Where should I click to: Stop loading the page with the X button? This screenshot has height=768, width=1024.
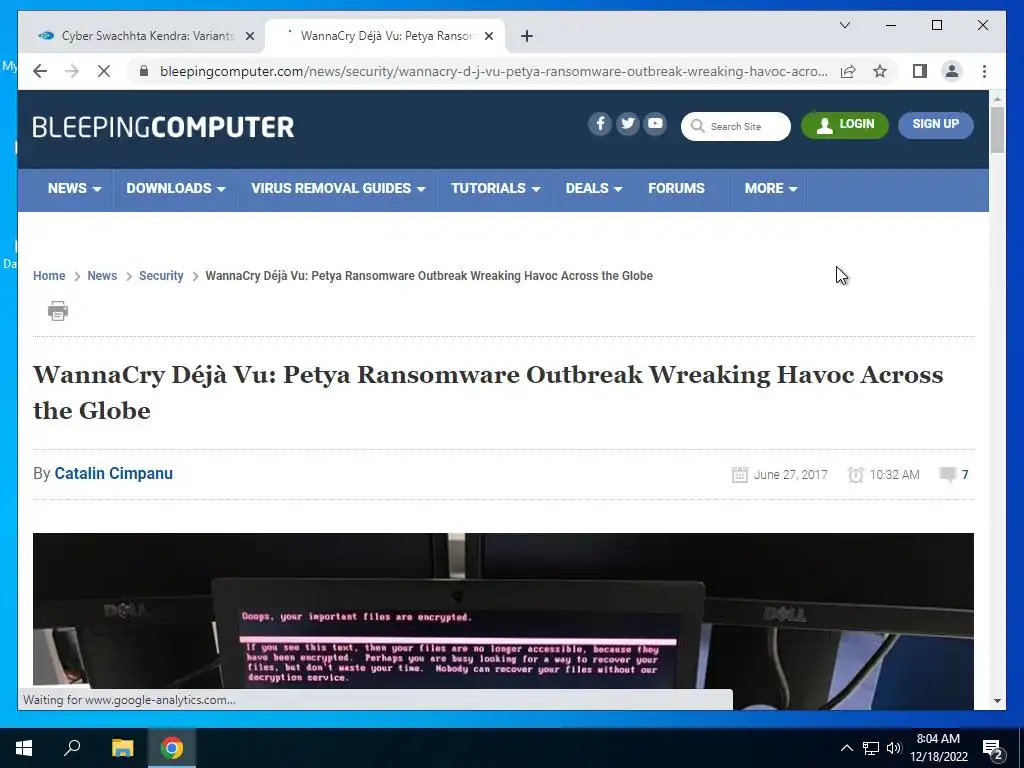104,71
